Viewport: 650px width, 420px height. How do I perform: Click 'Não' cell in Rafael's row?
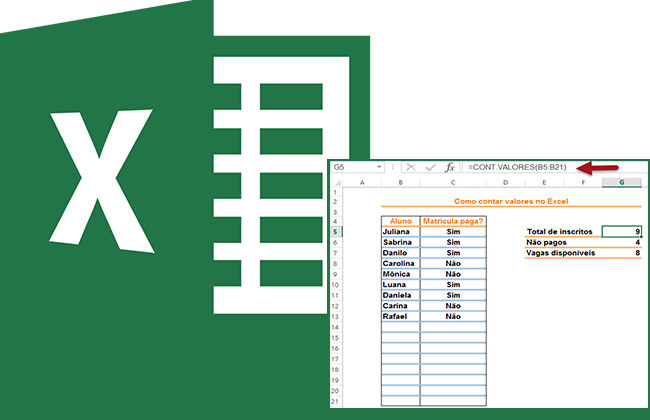click(x=453, y=316)
